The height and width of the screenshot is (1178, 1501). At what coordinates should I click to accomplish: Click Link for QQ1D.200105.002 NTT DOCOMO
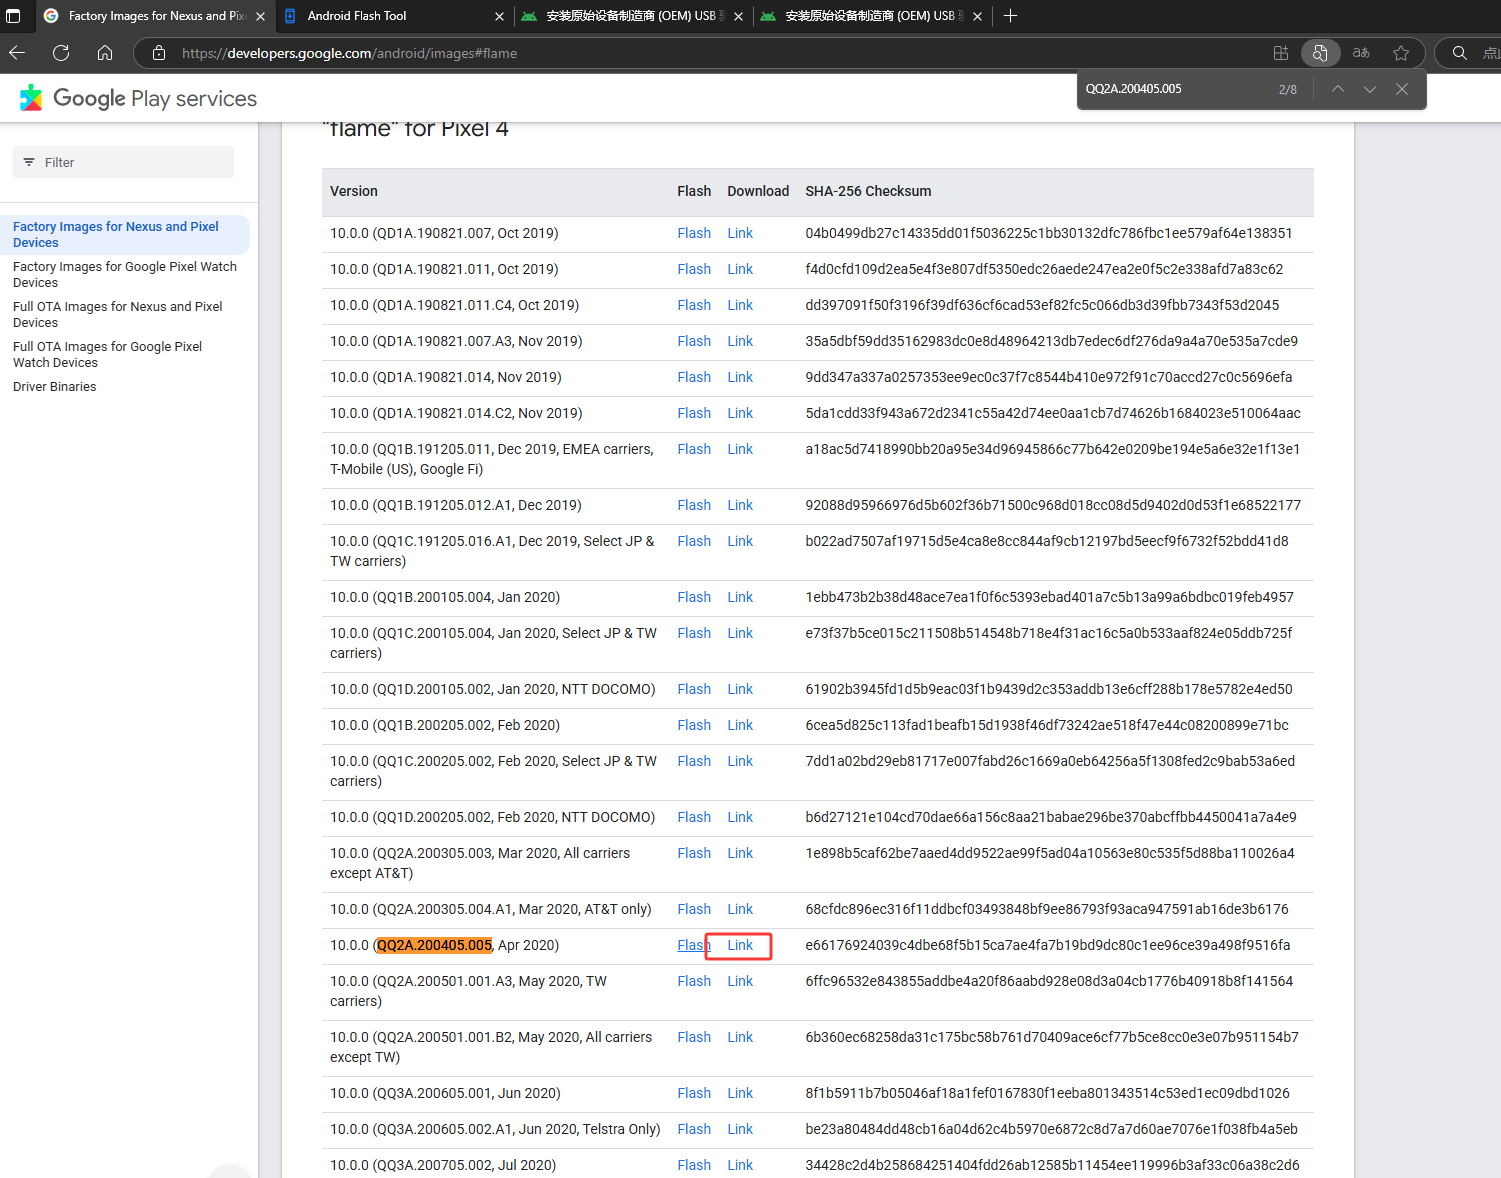point(740,689)
